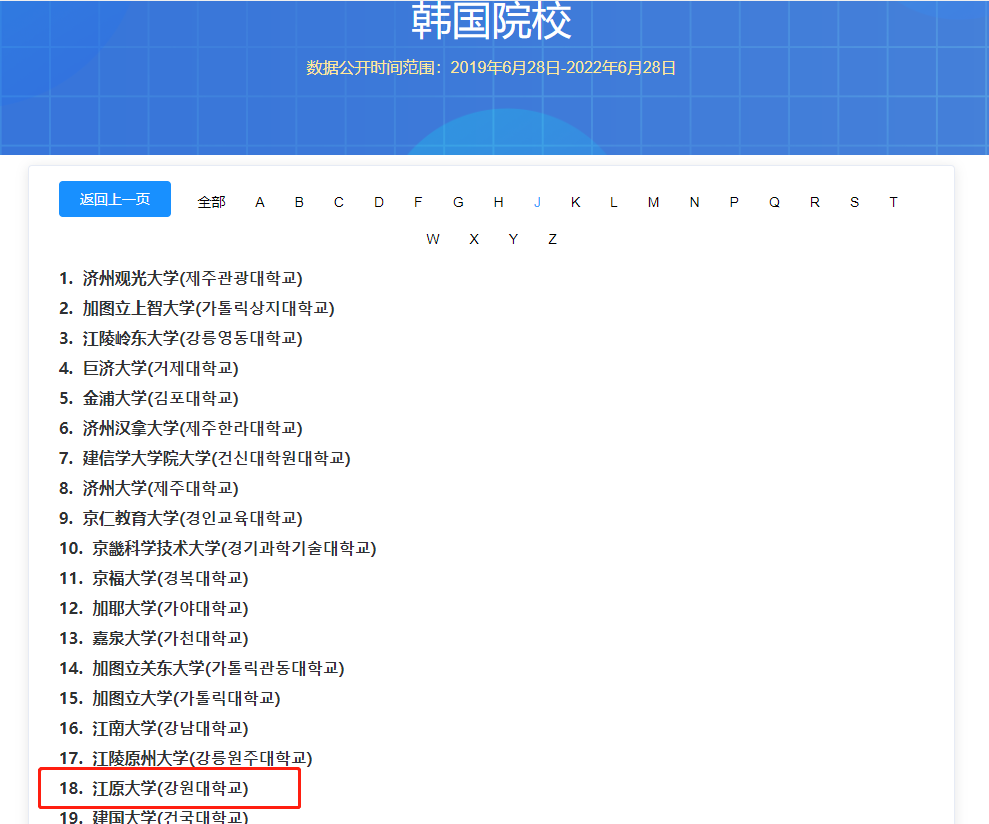Filter universities by letter Z

552,238
